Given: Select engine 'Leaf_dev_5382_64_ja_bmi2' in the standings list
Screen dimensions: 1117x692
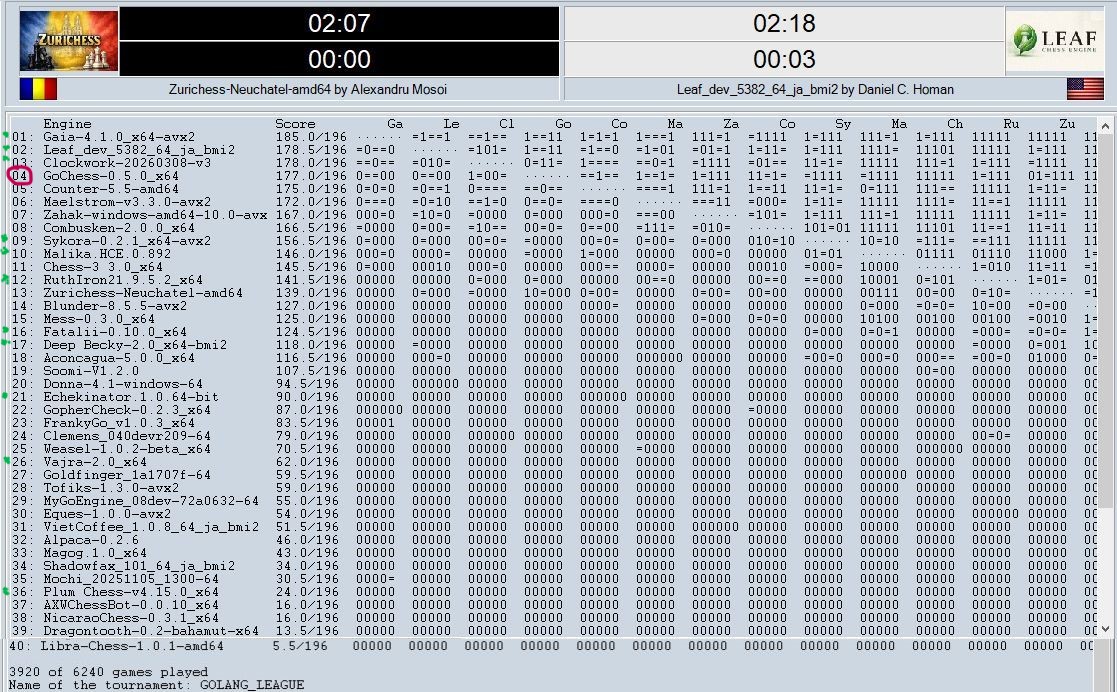Looking at the screenshot, I should point(139,150).
